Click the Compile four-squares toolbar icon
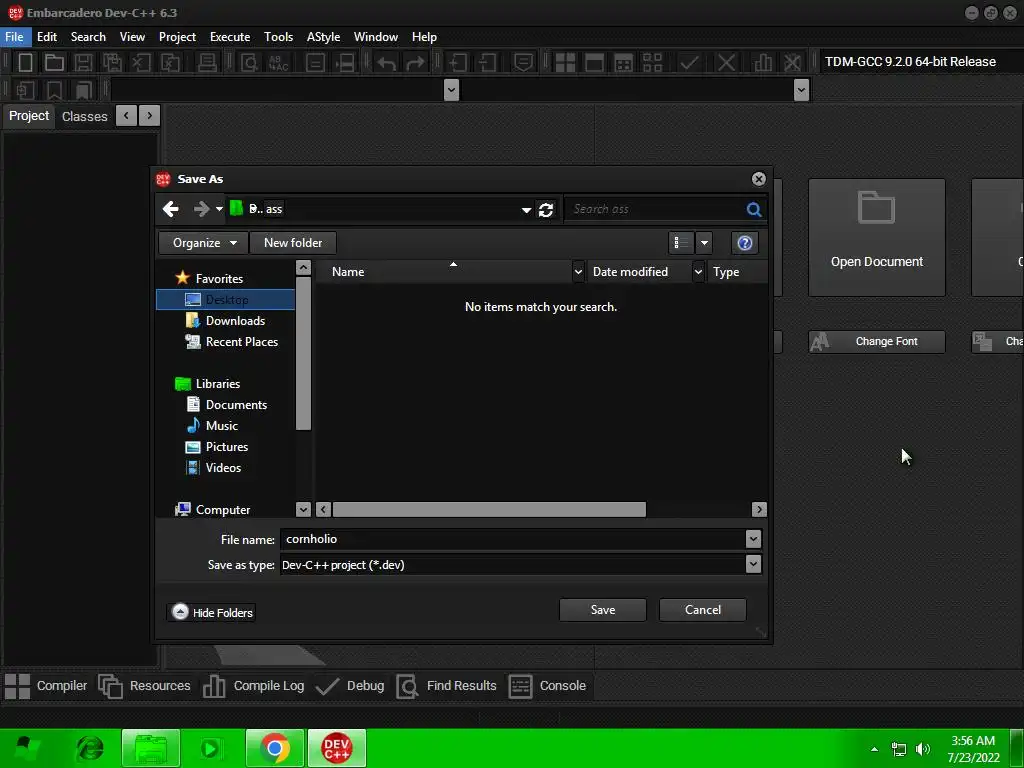The image size is (1024, 768). pos(565,63)
